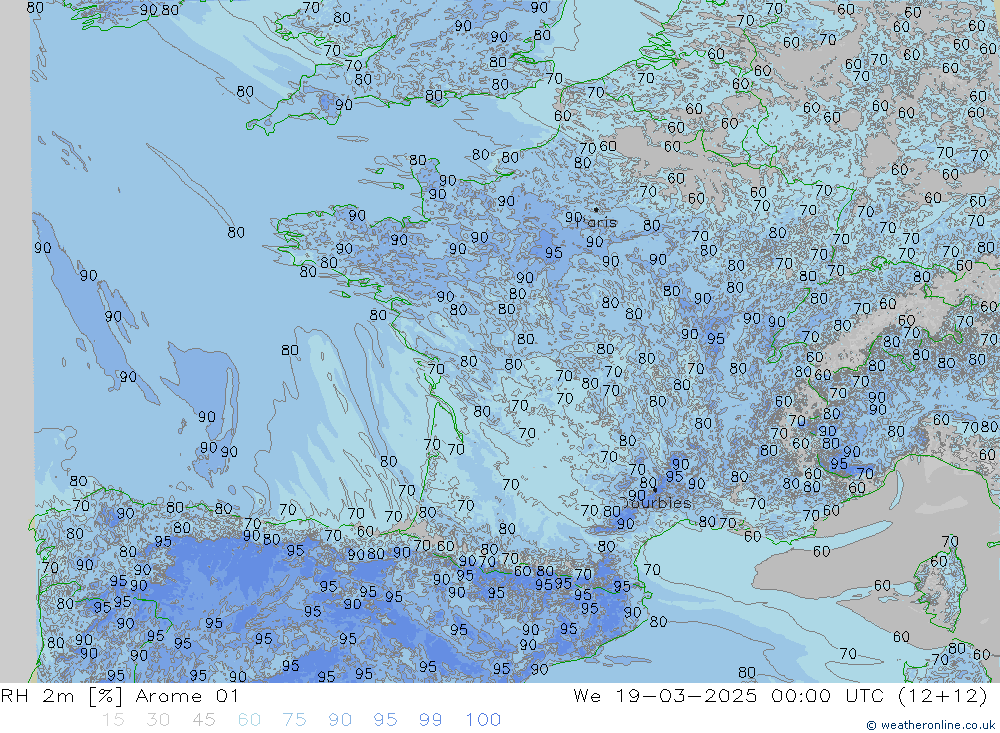
Task: Click the forecast date 'We 19-03-2025 00:00 UTC (12+12)'
Action: (779, 695)
